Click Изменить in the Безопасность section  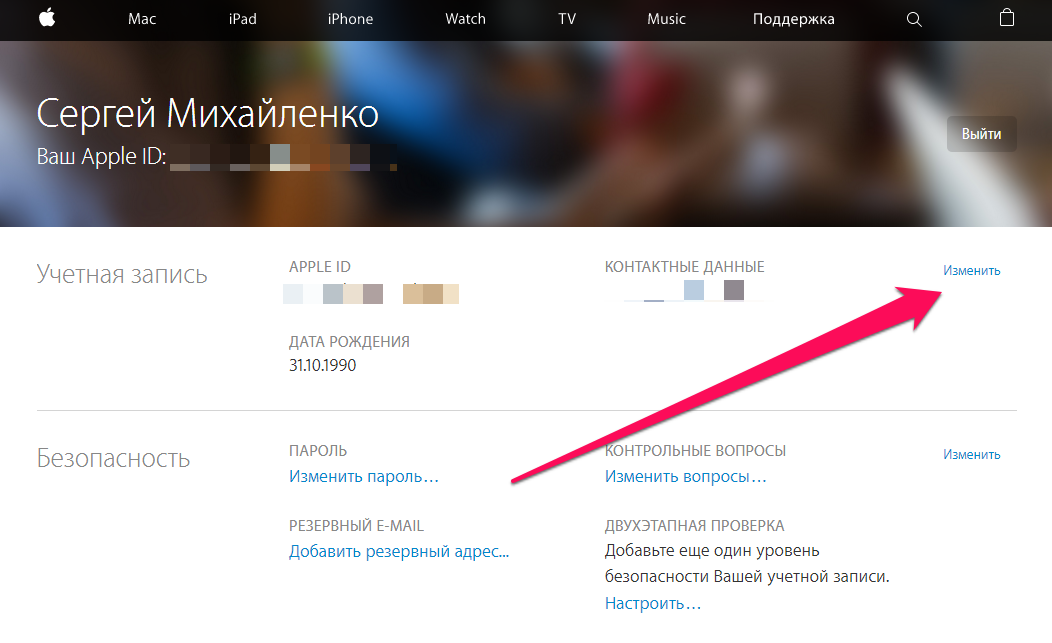coord(971,454)
